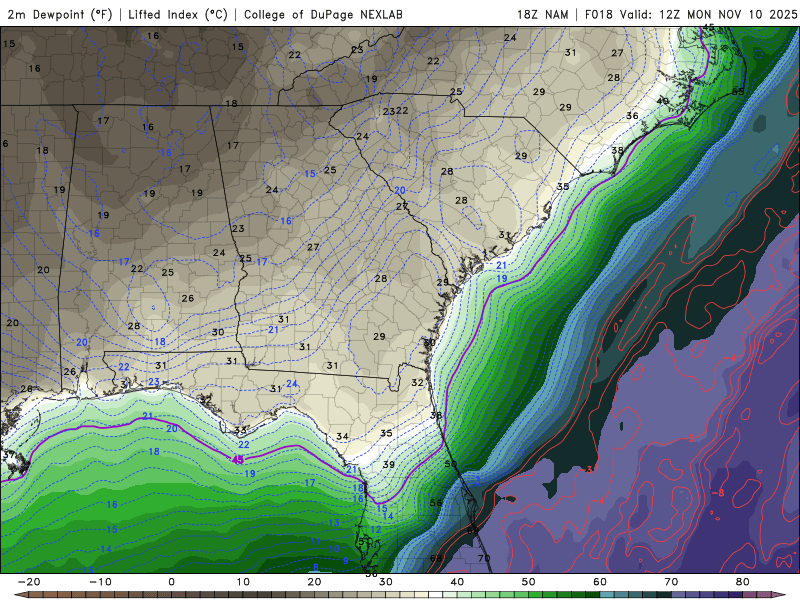
Task: Click the 80 label under the color scale
Action: click(x=743, y=582)
